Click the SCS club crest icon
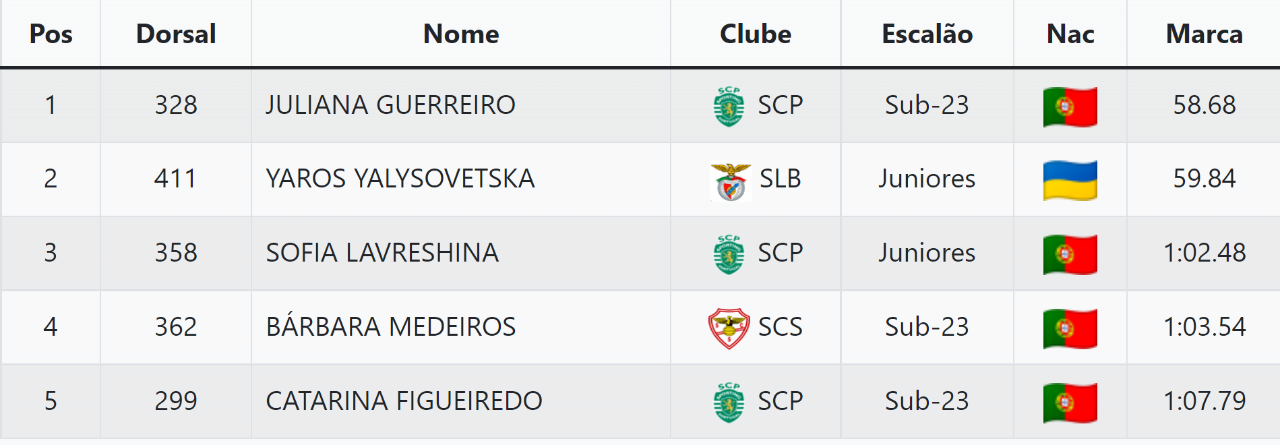 pos(728,328)
